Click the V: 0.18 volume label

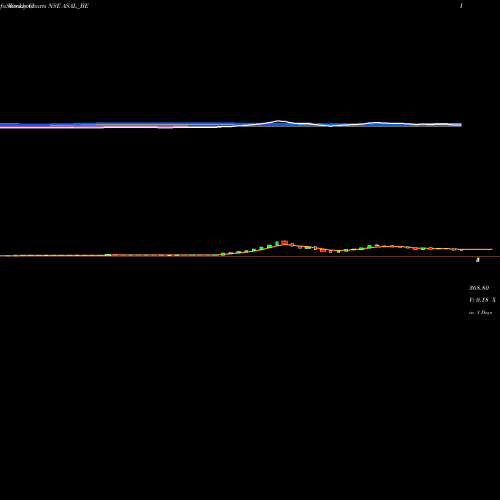point(482,300)
